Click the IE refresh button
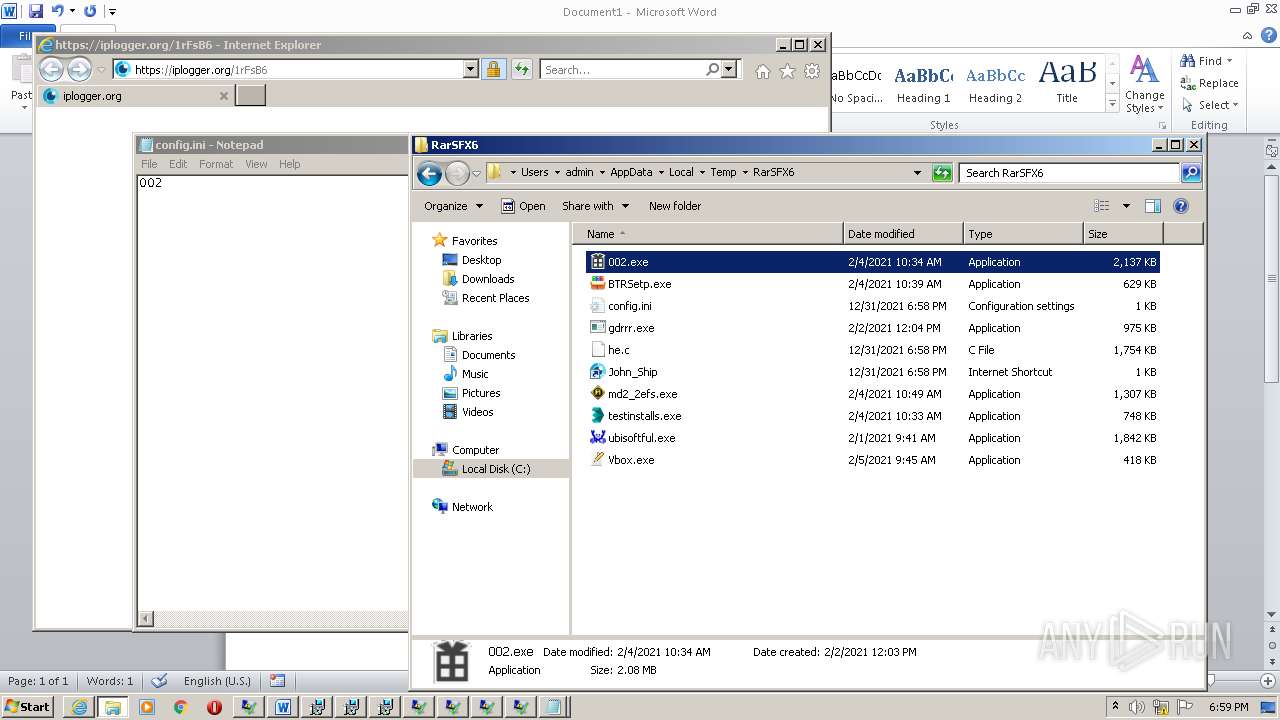The width and height of the screenshot is (1280, 720). [521, 69]
